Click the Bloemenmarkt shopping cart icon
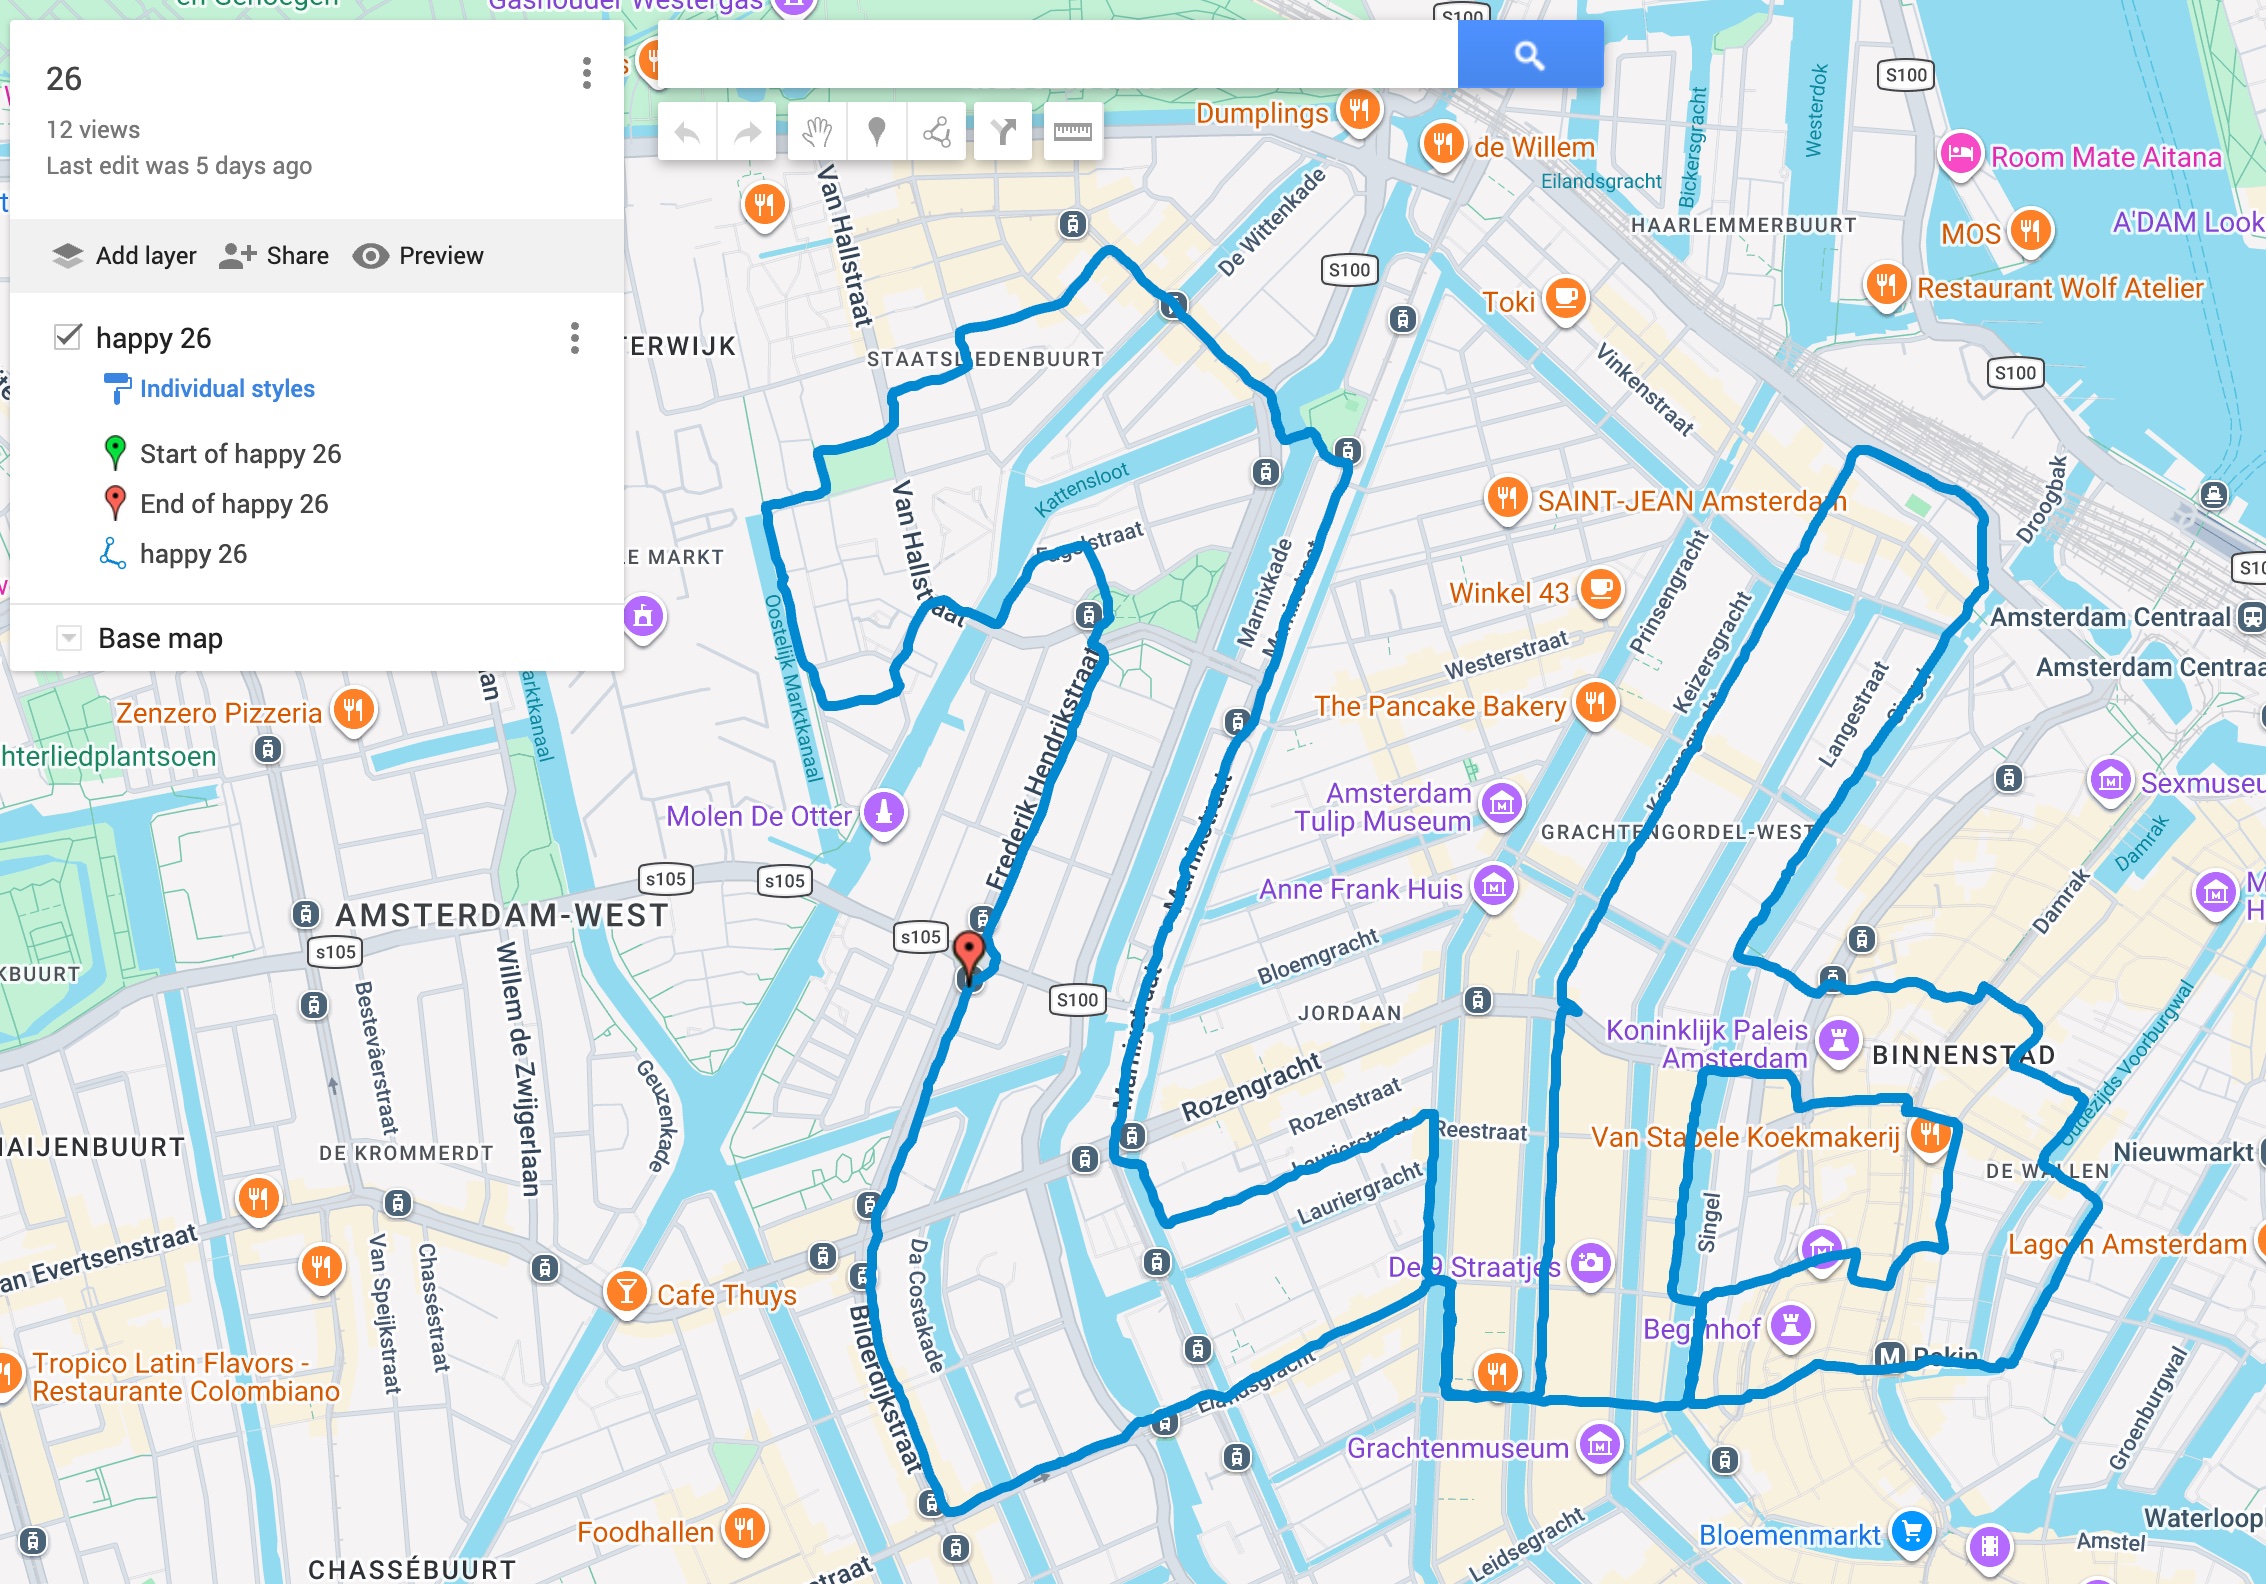 click(1912, 1532)
